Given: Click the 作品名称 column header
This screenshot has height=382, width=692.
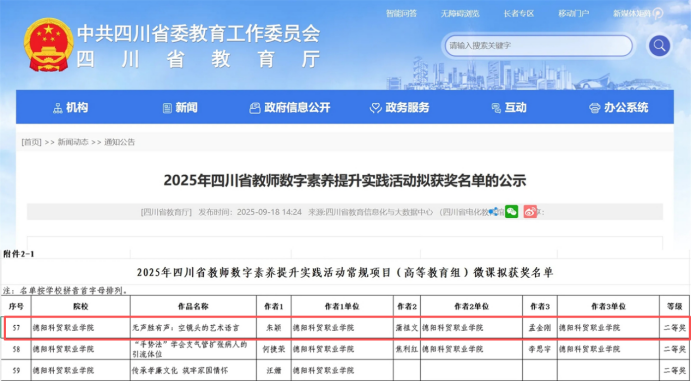Looking at the screenshot, I should coord(193,306).
